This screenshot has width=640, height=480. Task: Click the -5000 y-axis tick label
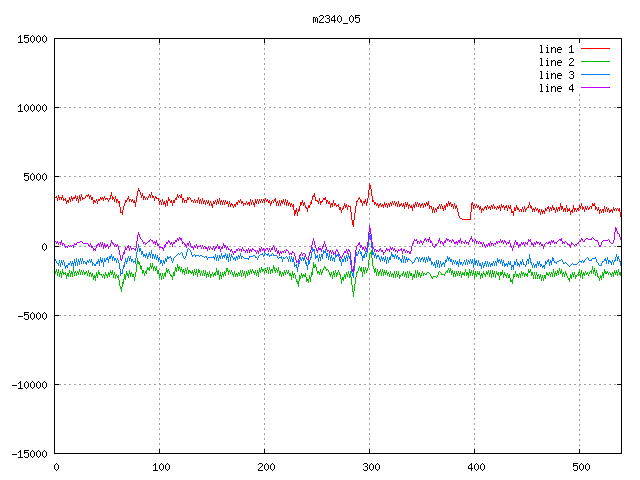32,315
